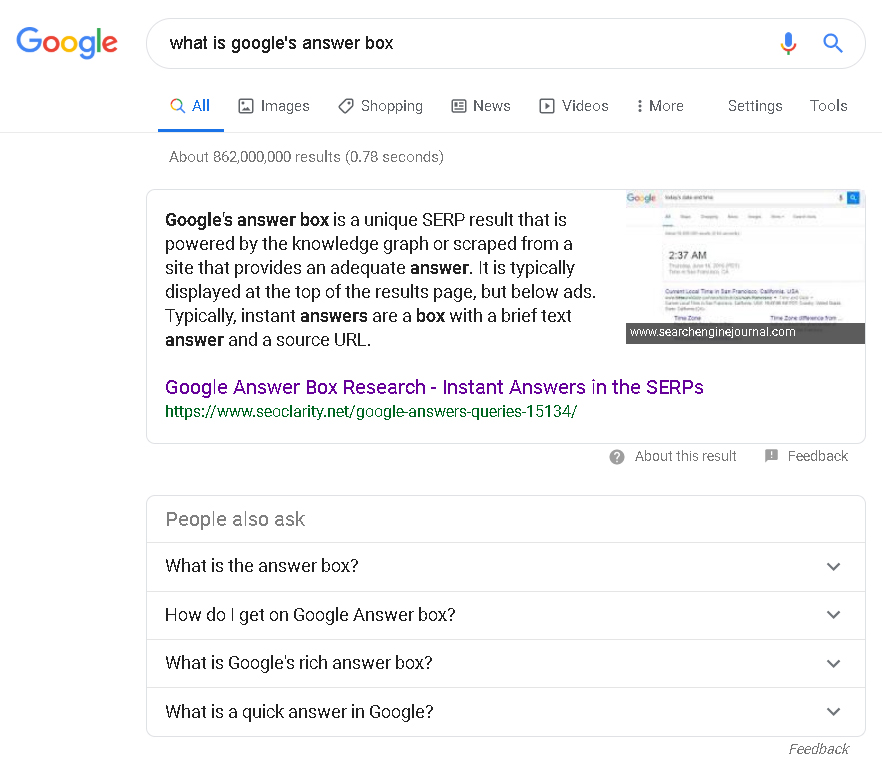
Task: Click the News tab icon
Action: (x=459, y=106)
